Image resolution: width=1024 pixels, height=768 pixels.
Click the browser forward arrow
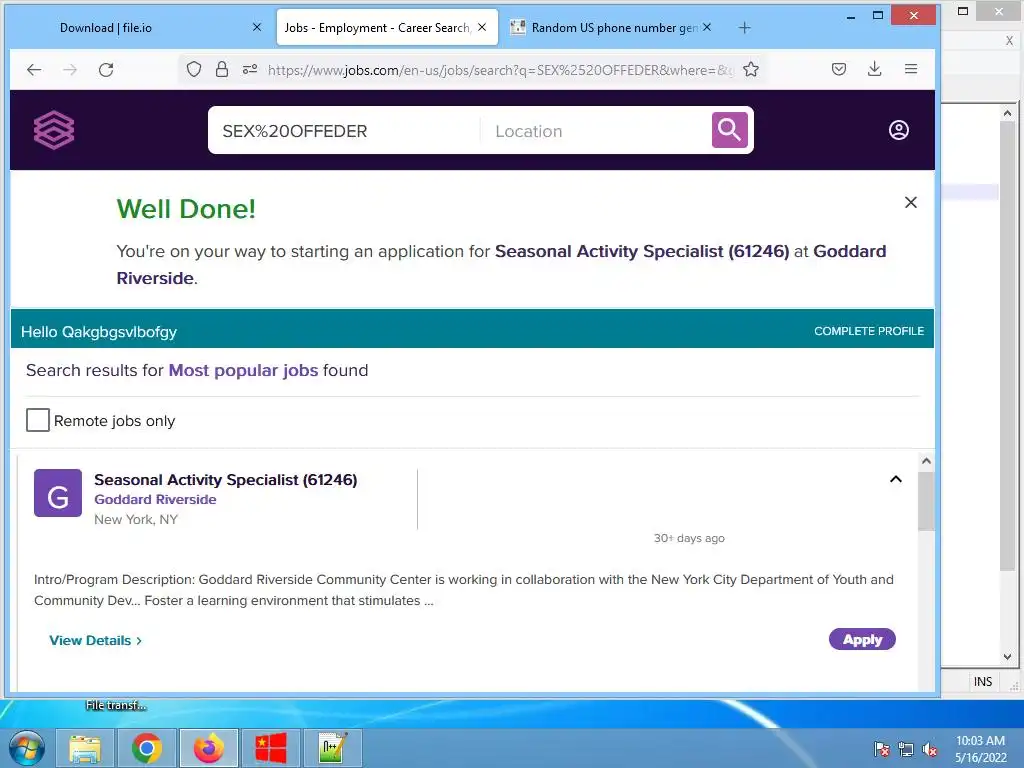(70, 69)
